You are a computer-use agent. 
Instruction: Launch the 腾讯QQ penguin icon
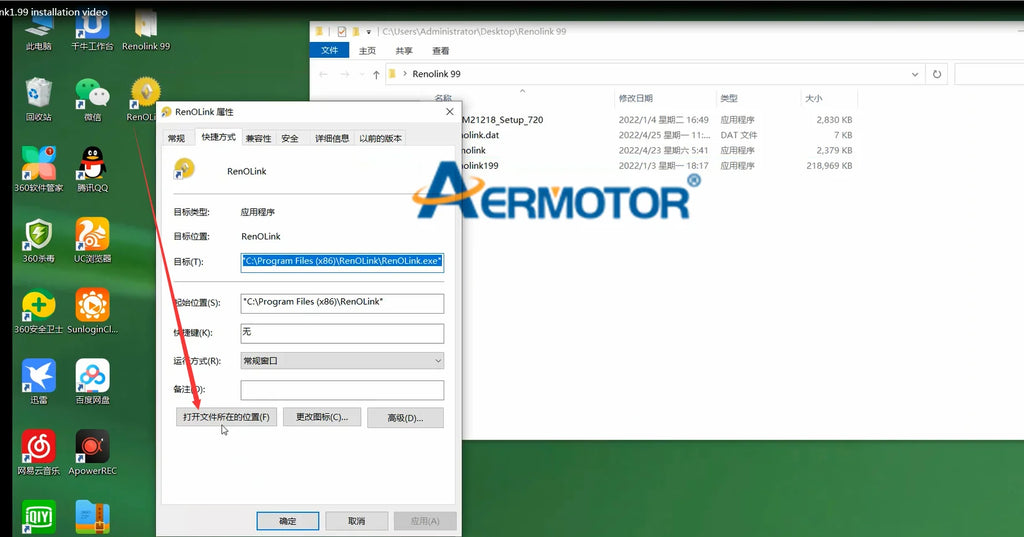(92, 169)
